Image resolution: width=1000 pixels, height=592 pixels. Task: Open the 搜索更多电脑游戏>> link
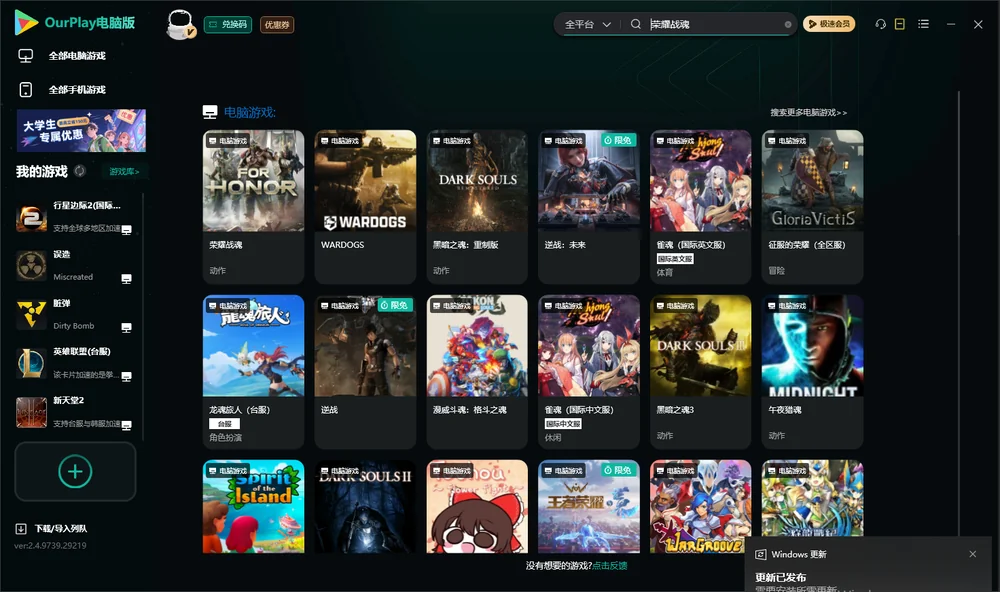point(809,112)
